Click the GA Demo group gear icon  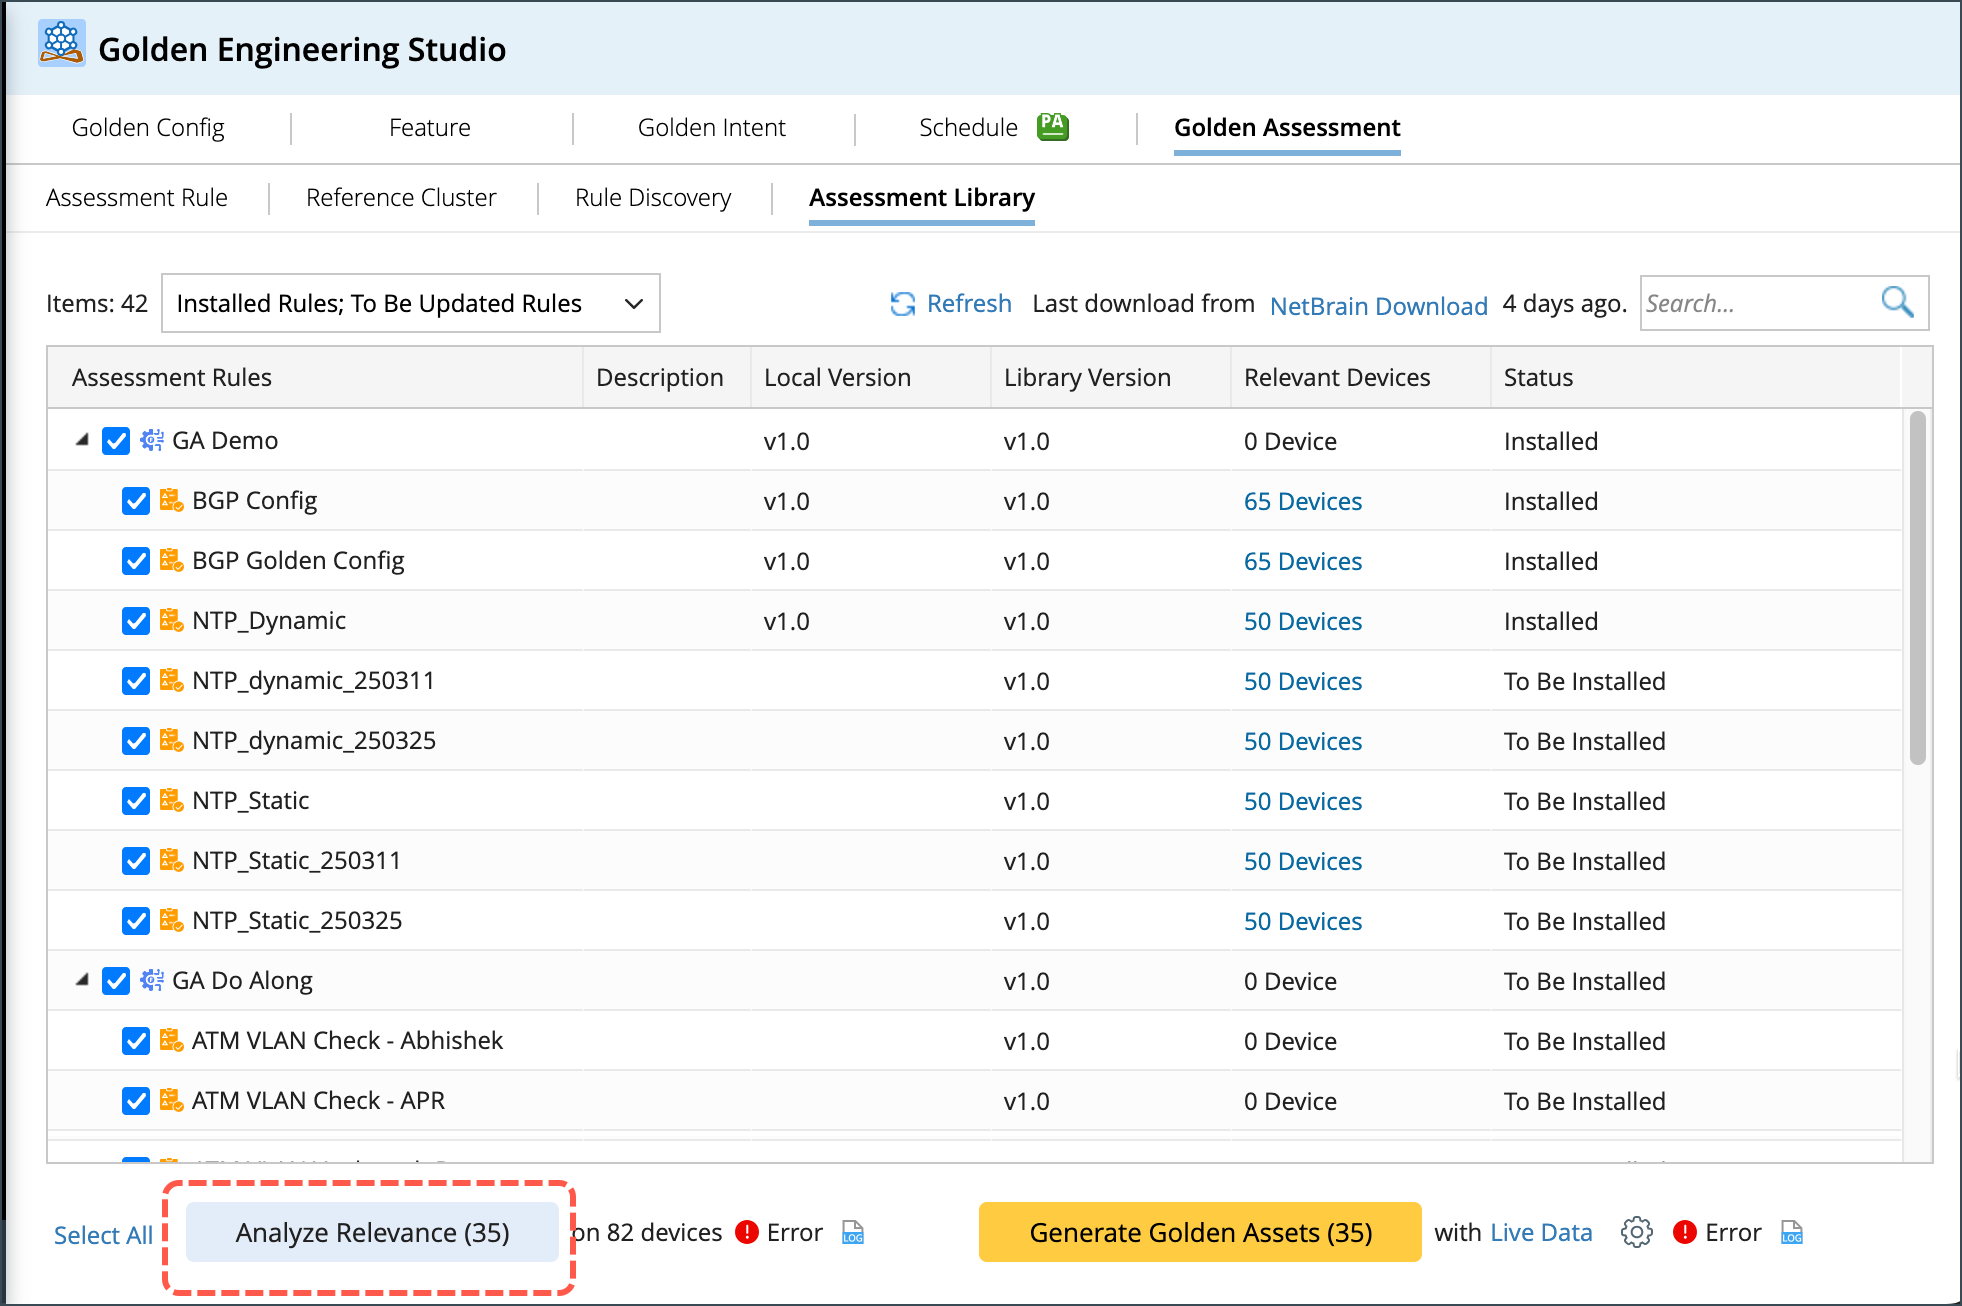151,440
